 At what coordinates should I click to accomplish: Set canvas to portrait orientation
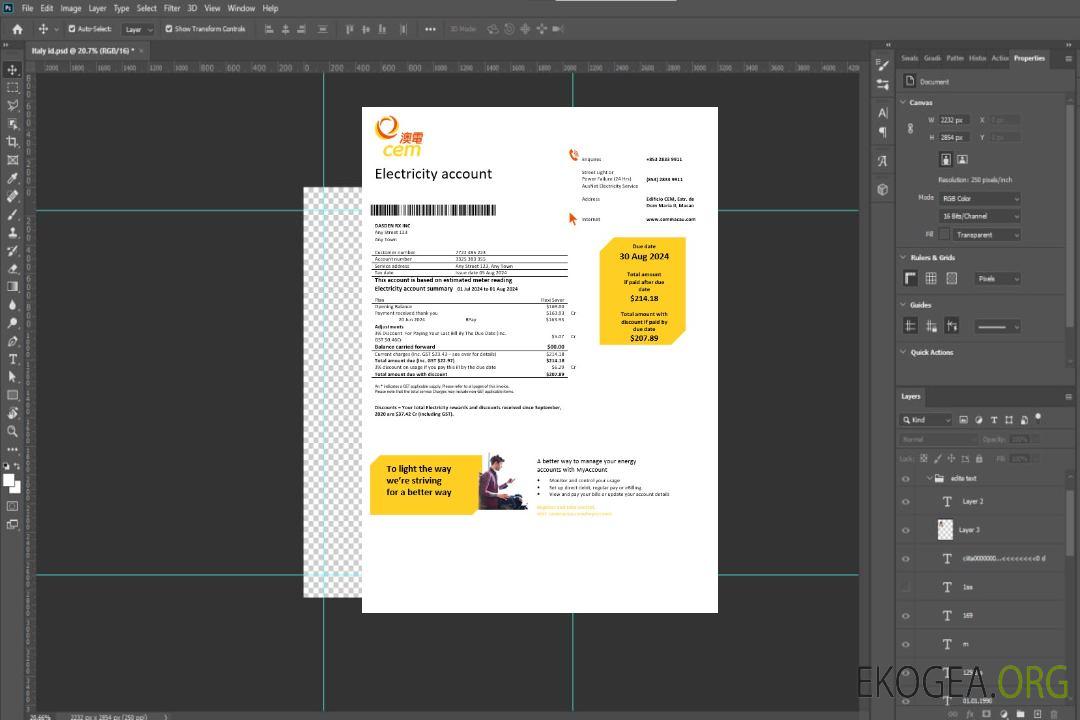[x=946, y=160]
